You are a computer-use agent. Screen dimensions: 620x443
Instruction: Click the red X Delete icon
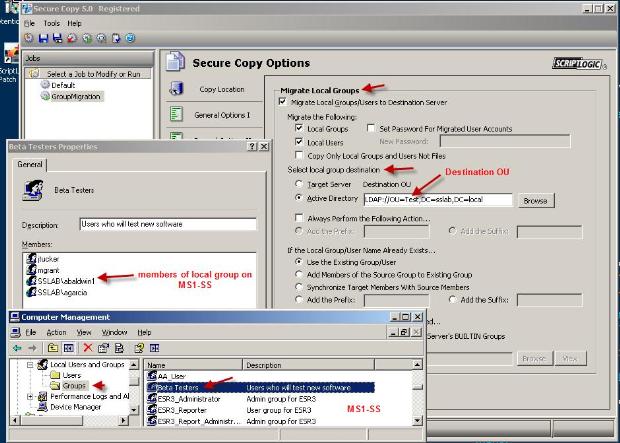(x=88, y=348)
